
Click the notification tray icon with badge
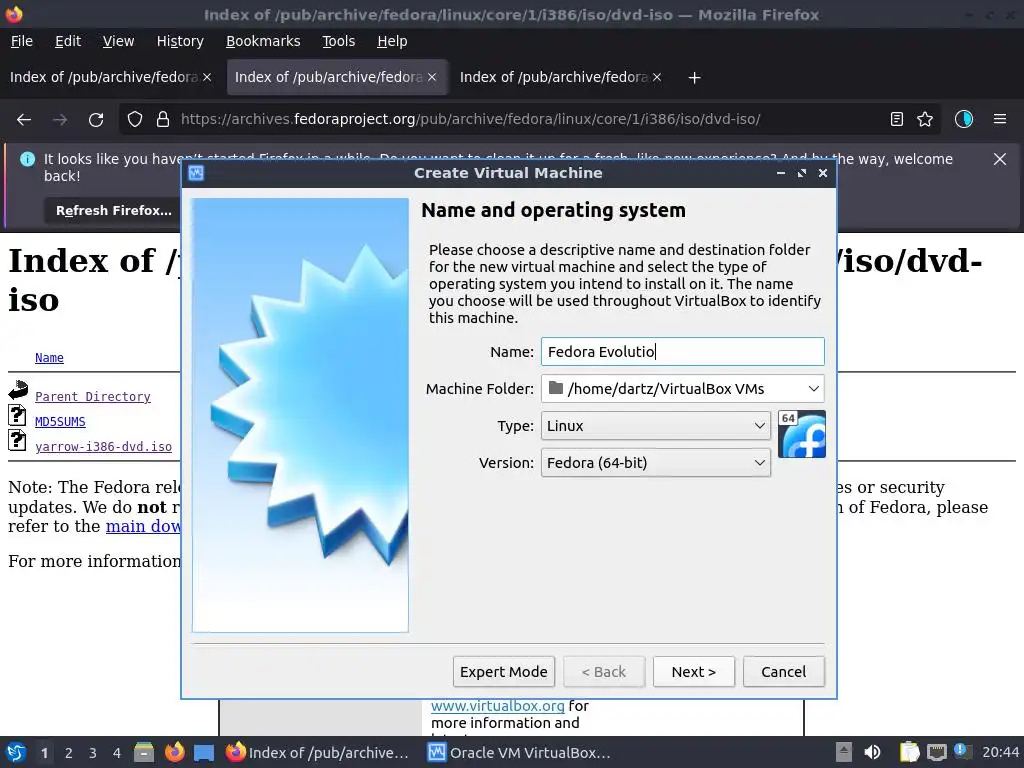coord(962,751)
